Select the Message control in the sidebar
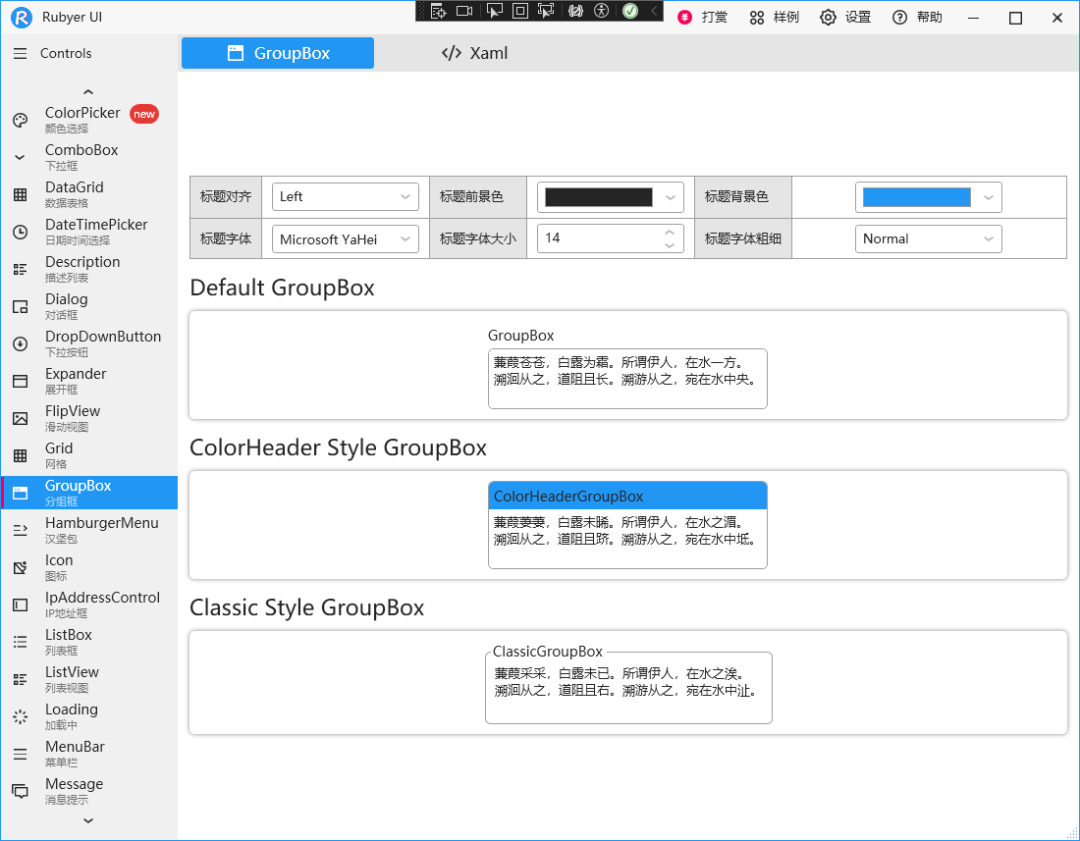Image resolution: width=1080 pixels, height=841 pixels. click(x=74, y=790)
